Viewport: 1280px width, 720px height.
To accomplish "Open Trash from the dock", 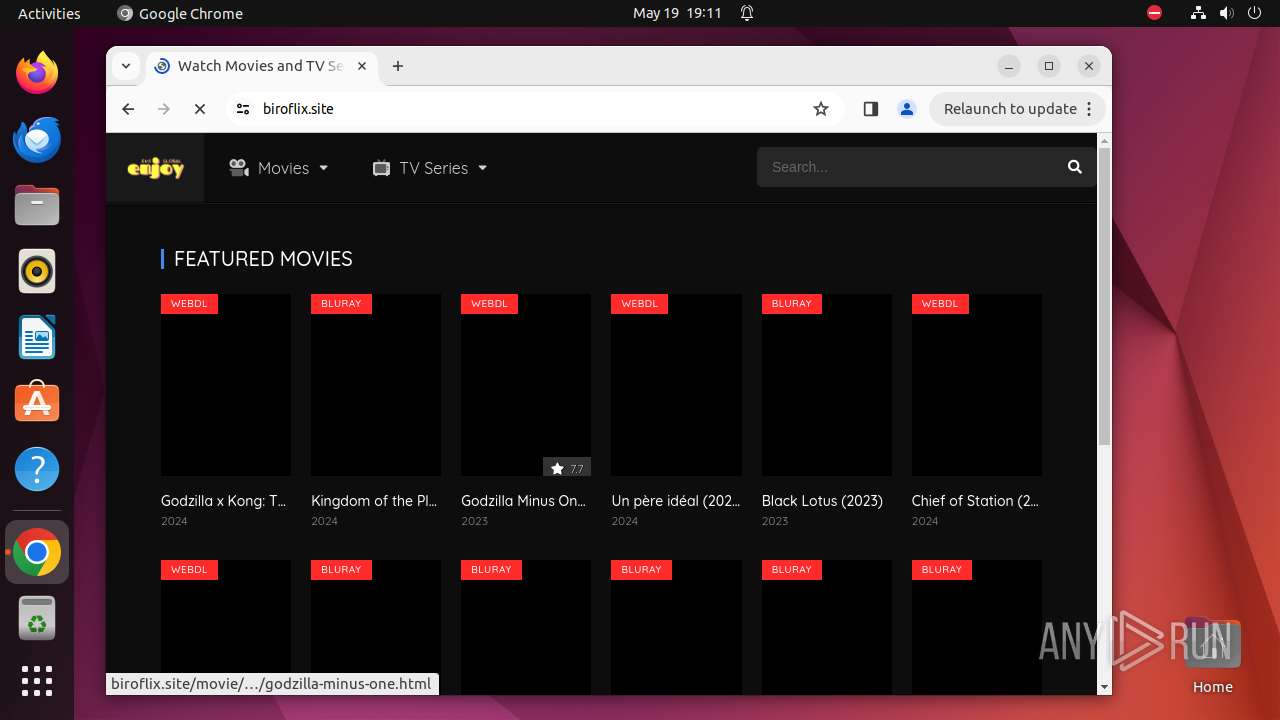I will pyautogui.click(x=37, y=618).
